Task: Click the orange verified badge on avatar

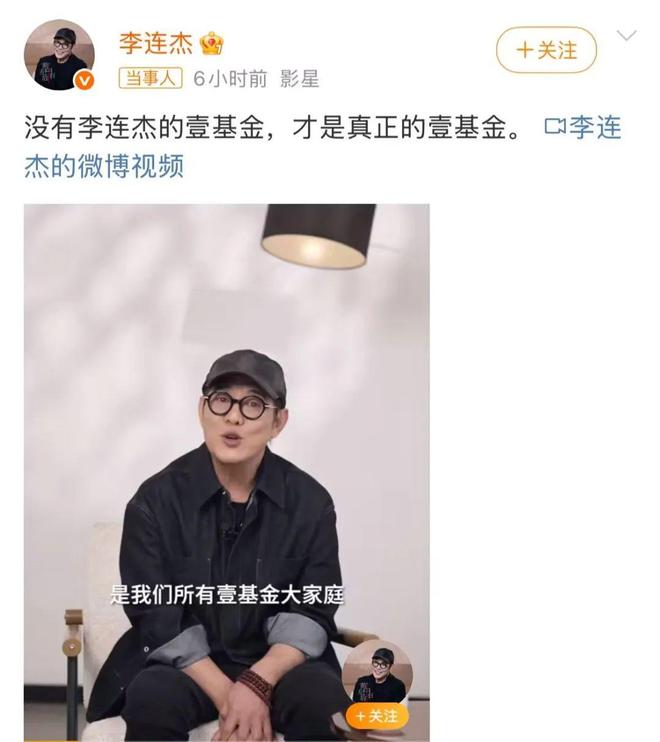Action: click(85, 81)
